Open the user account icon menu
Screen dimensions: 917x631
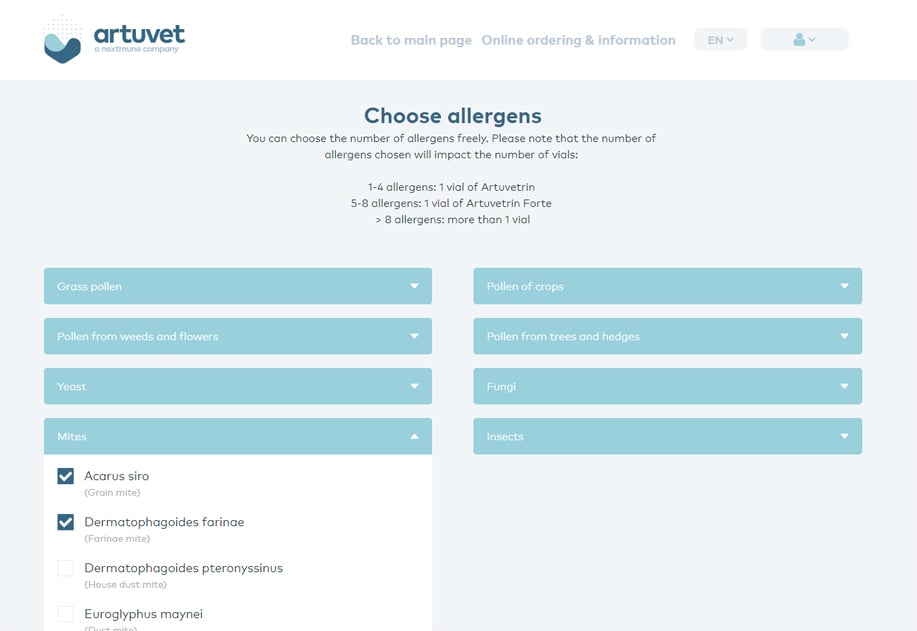(x=804, y=40)
